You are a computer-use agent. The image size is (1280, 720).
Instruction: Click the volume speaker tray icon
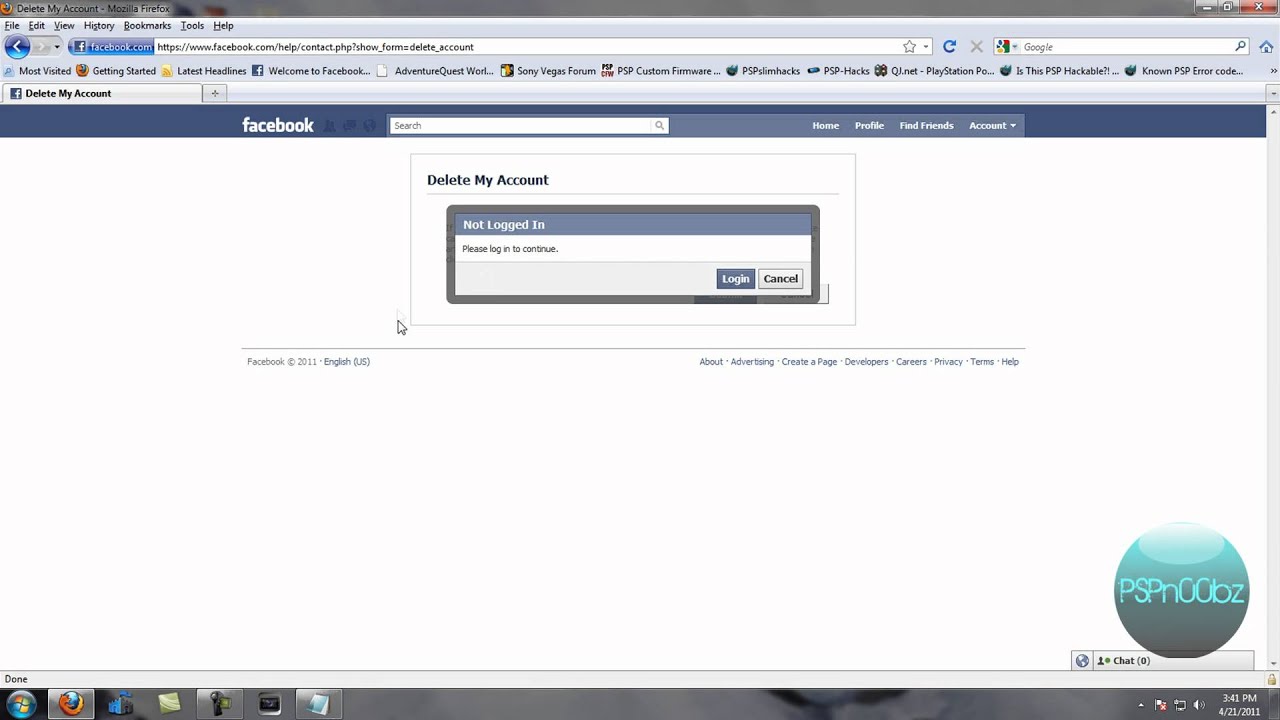point(1199,705)
